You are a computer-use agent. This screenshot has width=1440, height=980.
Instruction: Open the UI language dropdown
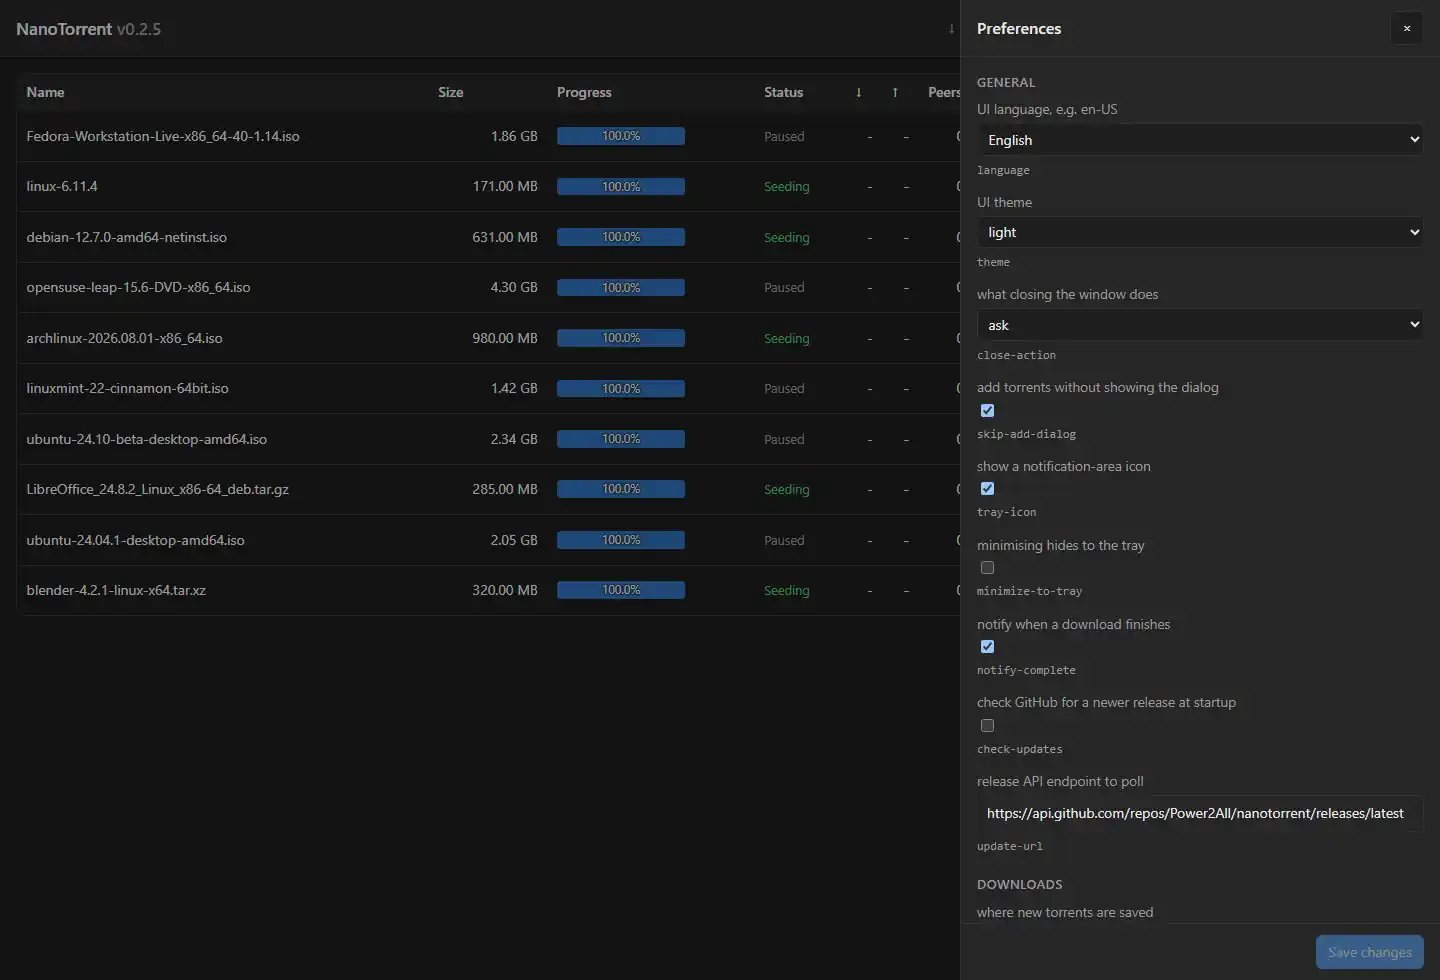[x=1200, y=140]
